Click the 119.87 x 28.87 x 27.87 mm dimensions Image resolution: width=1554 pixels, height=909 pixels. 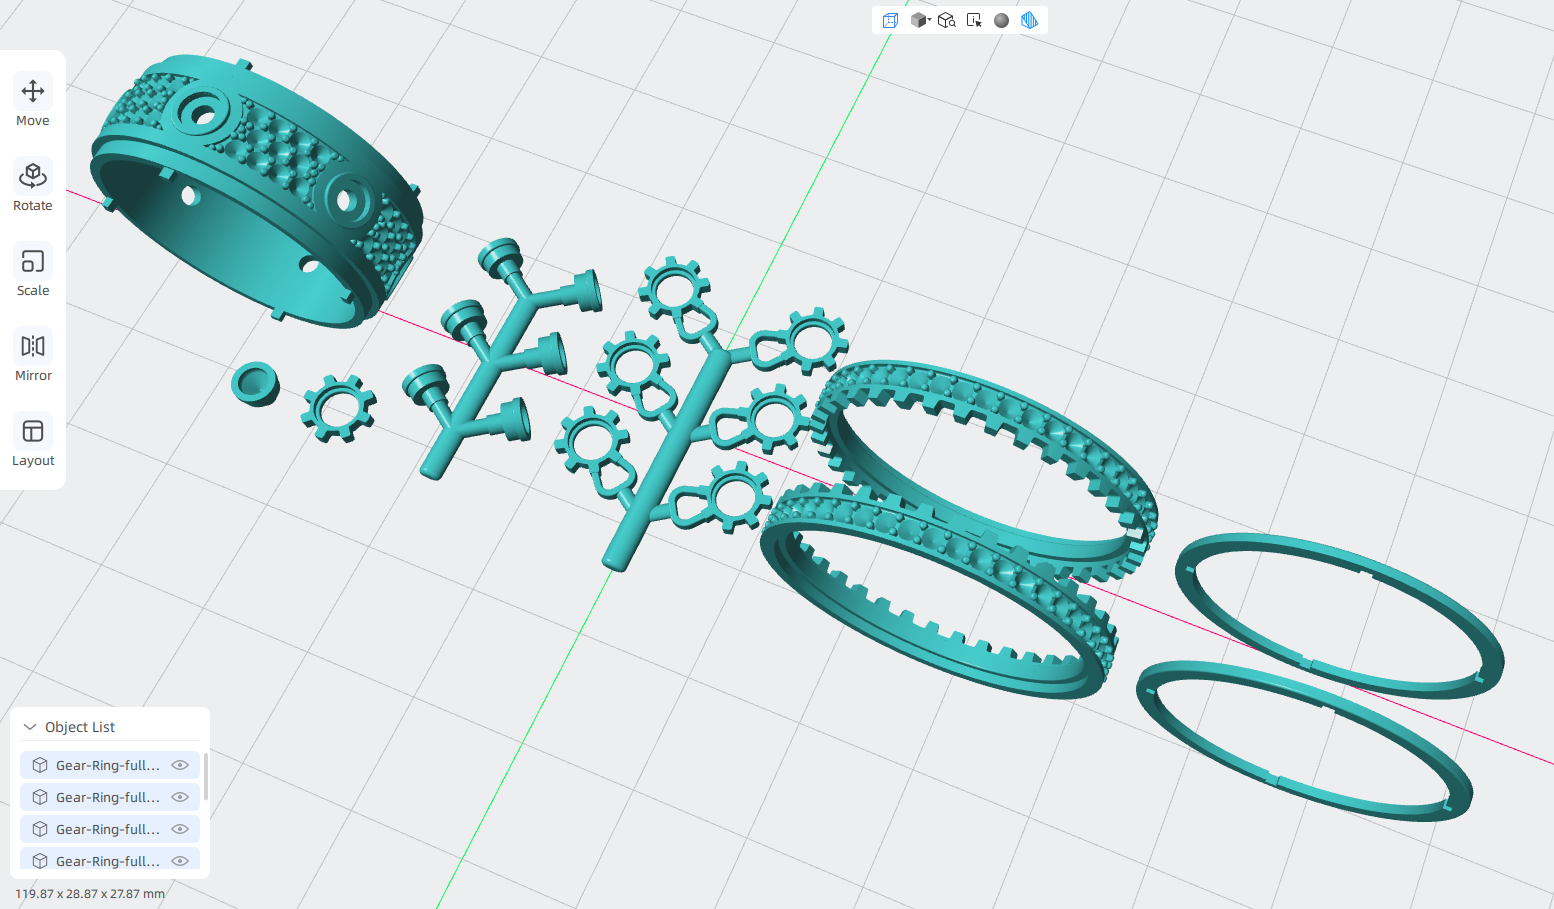click(90, 894)
